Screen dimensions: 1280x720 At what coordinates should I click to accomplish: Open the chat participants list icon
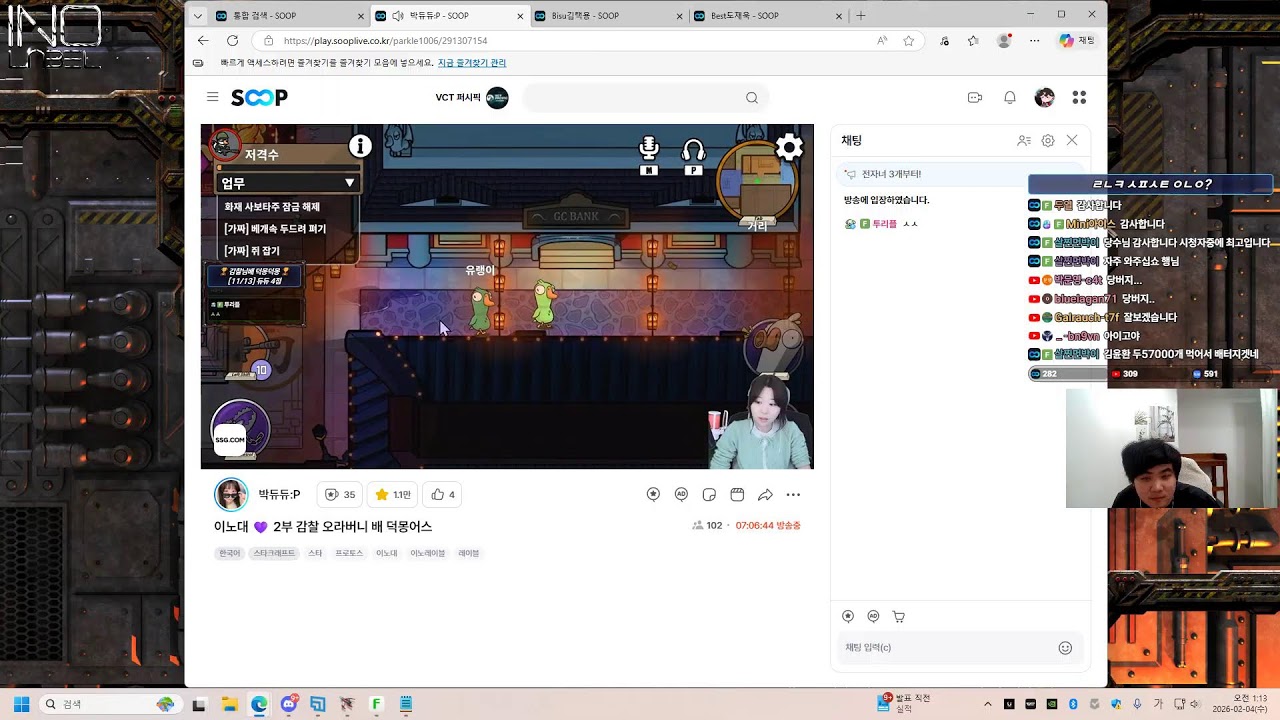(1023, 141)
